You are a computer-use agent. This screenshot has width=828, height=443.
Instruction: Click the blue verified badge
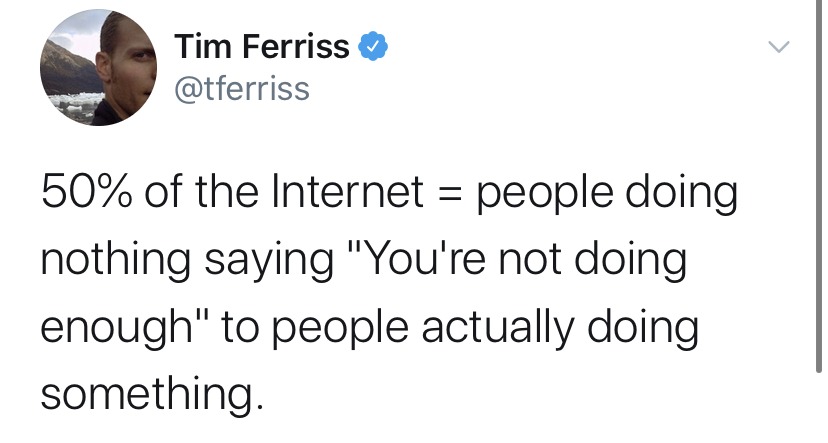pyautogui.click(x=375, y=46)
